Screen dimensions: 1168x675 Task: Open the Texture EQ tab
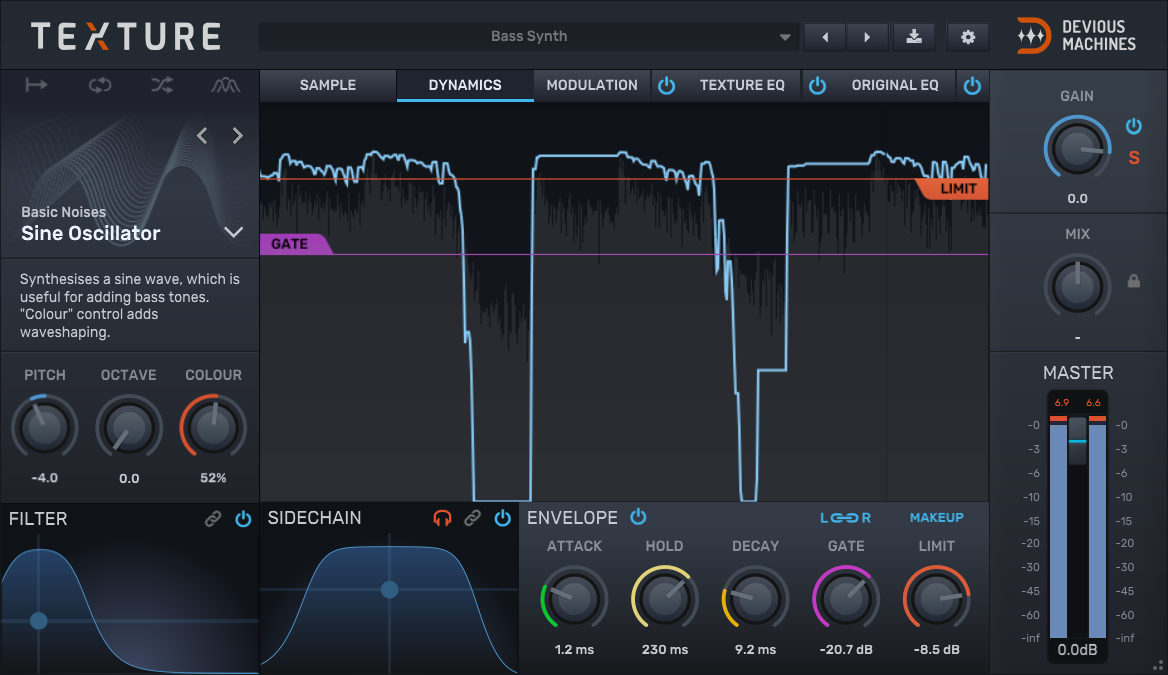coord(742,85)
